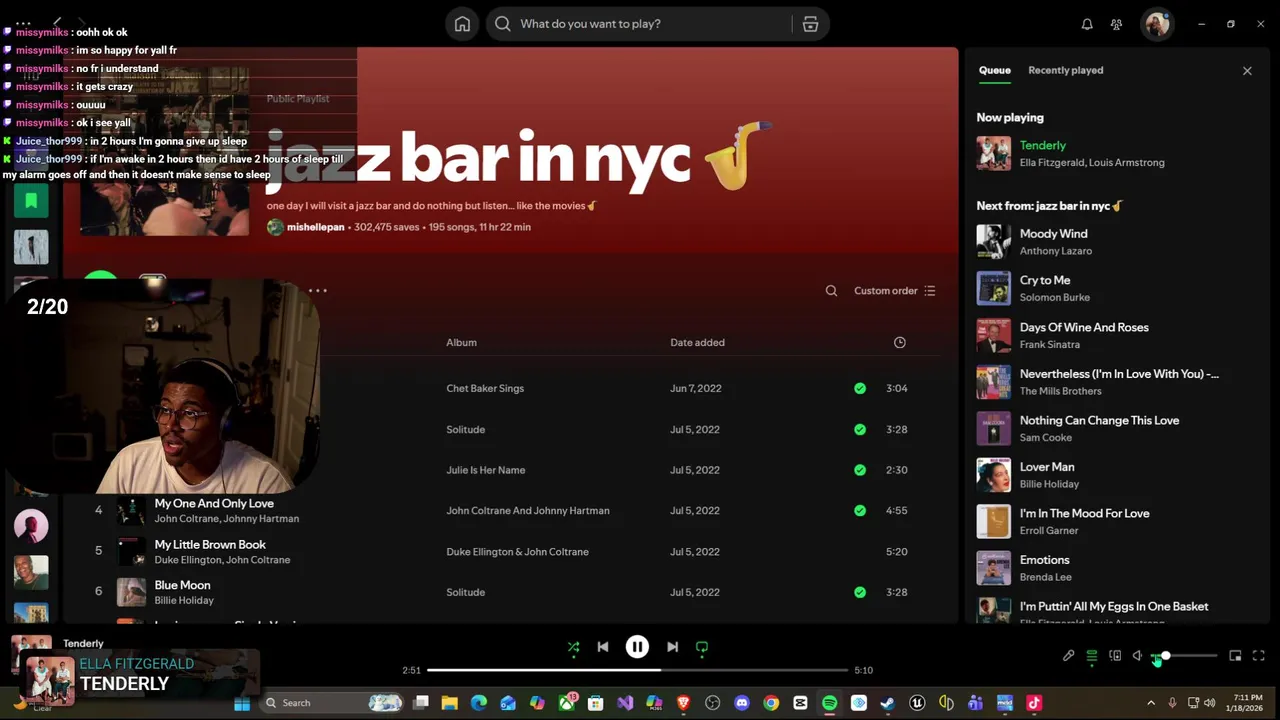1280x720 pixels.
Task: Switch to the Recently played tab
Action: tap(1065, 70)
